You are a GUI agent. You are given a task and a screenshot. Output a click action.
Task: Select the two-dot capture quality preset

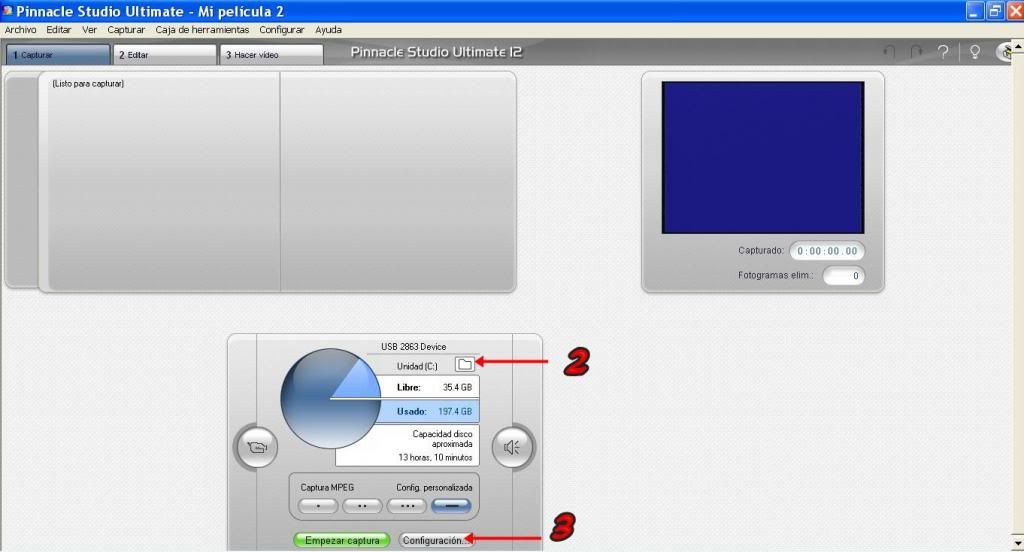[x=362, y=506]
